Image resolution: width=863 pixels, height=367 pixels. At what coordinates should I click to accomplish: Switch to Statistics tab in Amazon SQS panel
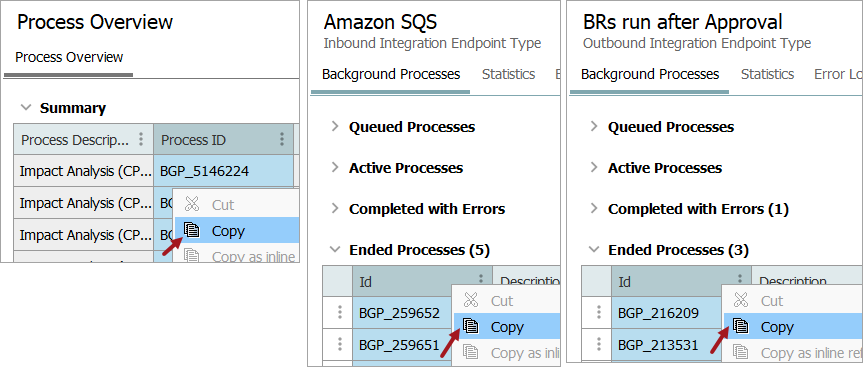509,74
